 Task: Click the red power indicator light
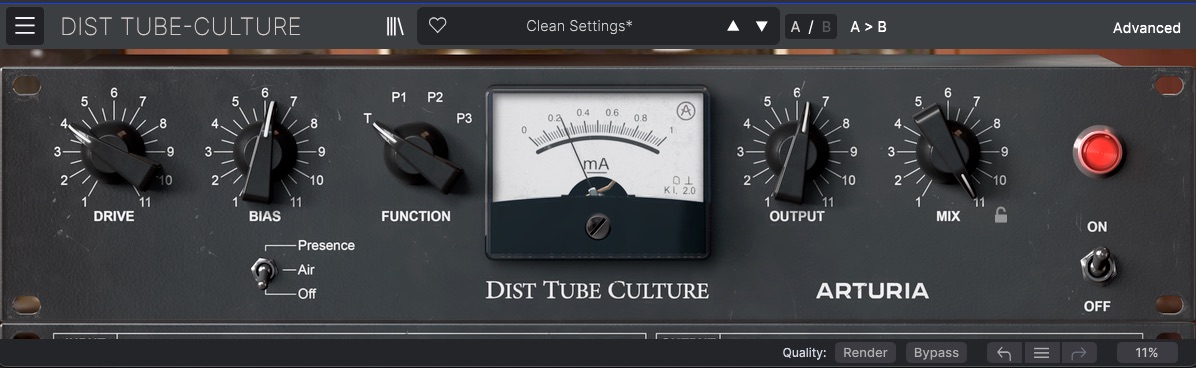[x=1099, y=152]
